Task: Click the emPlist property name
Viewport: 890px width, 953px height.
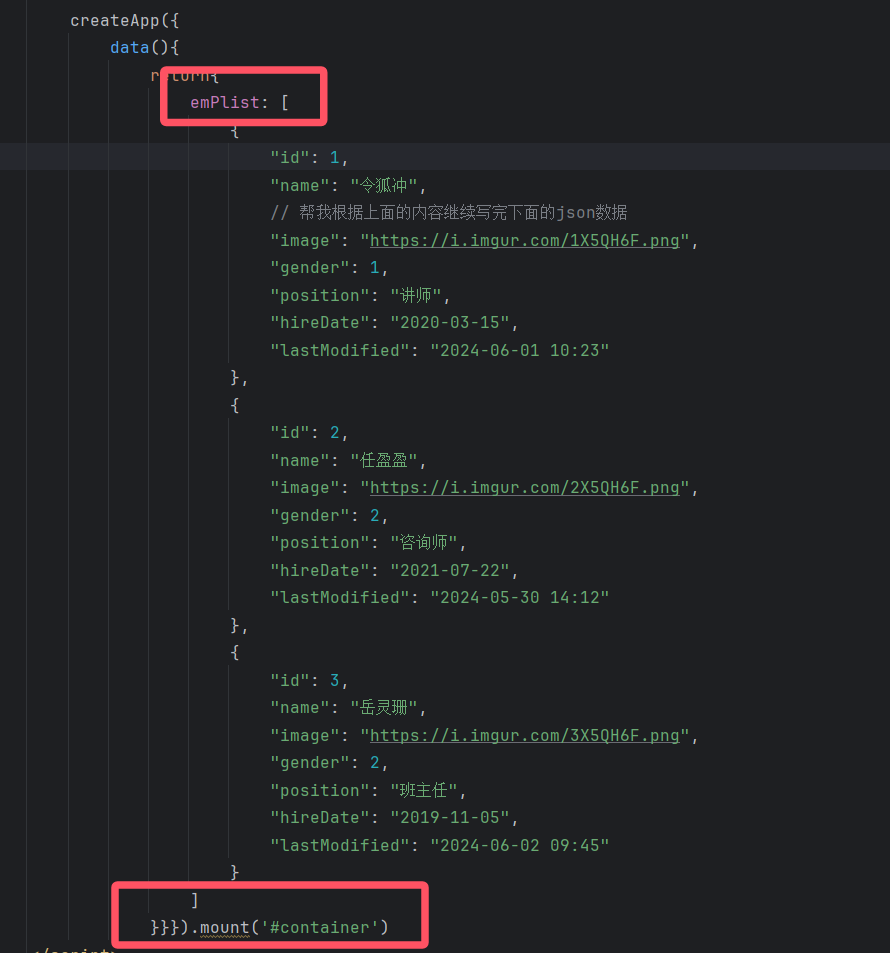Action: 225,103
